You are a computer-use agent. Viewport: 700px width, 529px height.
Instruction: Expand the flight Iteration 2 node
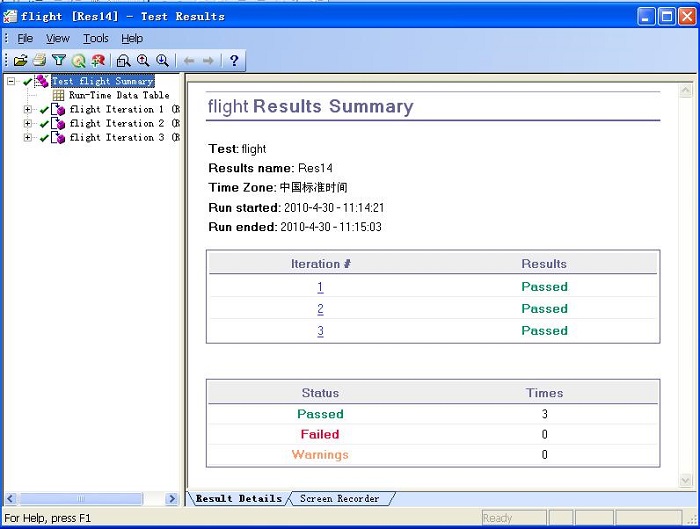(28, 124)
